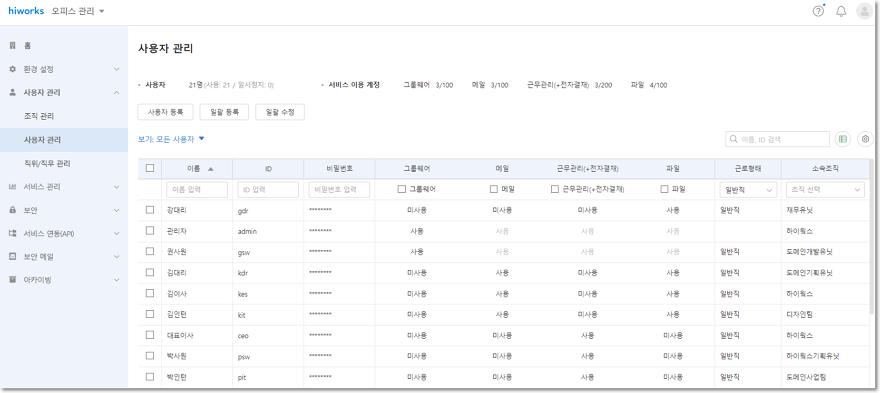Select the 박인턴 row checkbox
Image resolution: width=880 pixels, height=393 pixels.
[150, 376]
